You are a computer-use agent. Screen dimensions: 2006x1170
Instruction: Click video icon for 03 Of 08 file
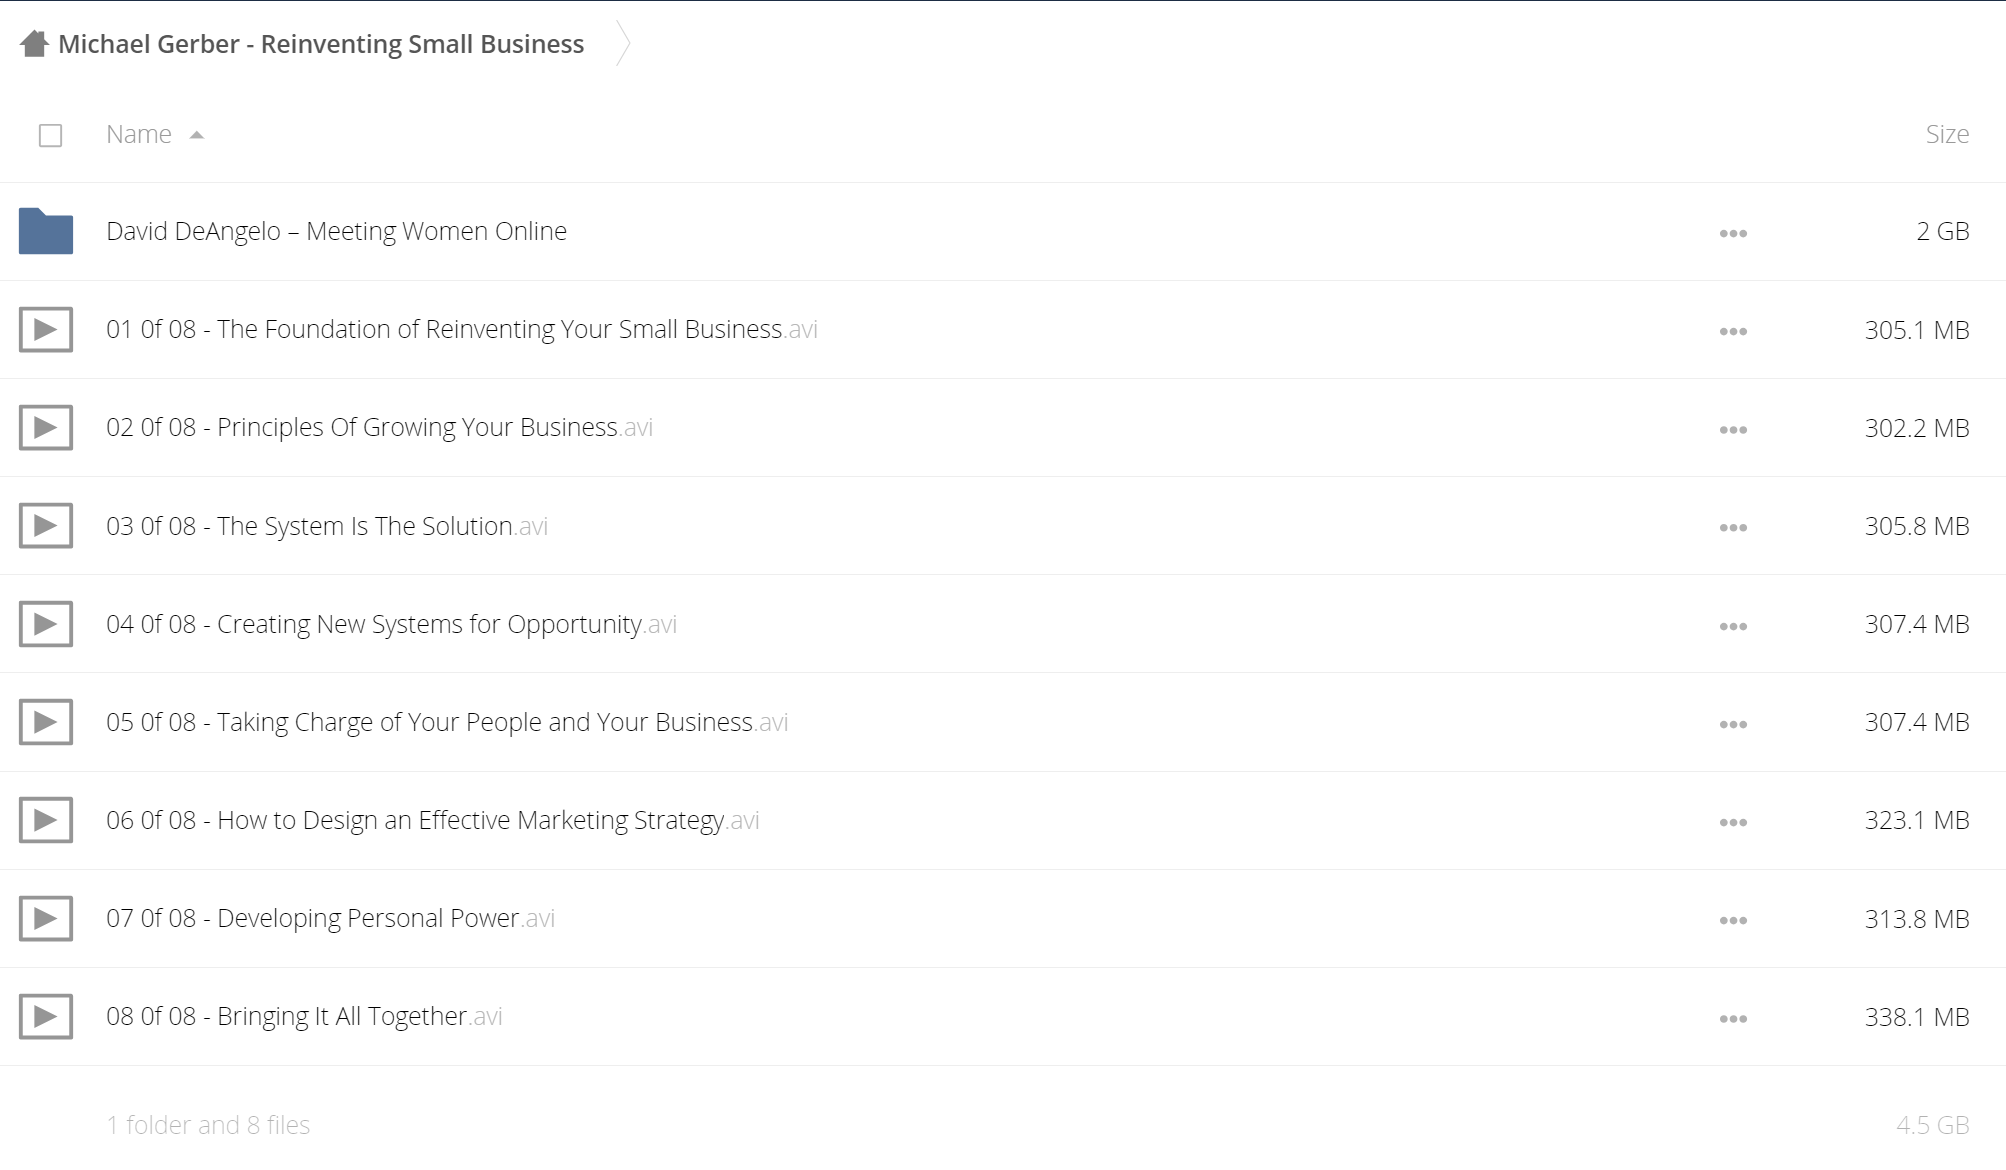tap(46, 525)
